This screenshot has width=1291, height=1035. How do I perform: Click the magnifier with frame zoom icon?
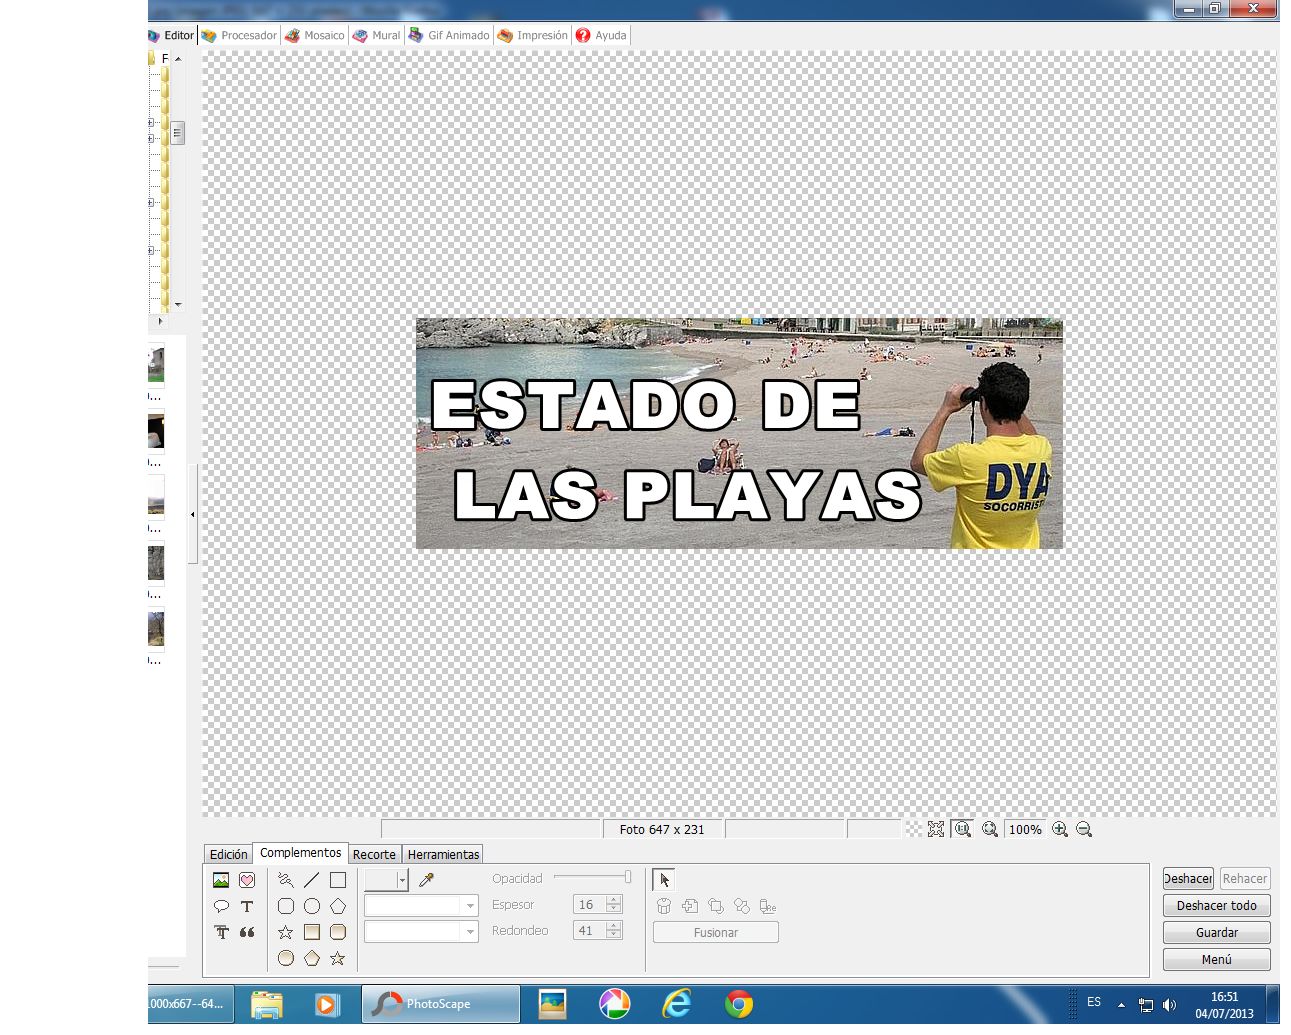[x=990, y=829]
